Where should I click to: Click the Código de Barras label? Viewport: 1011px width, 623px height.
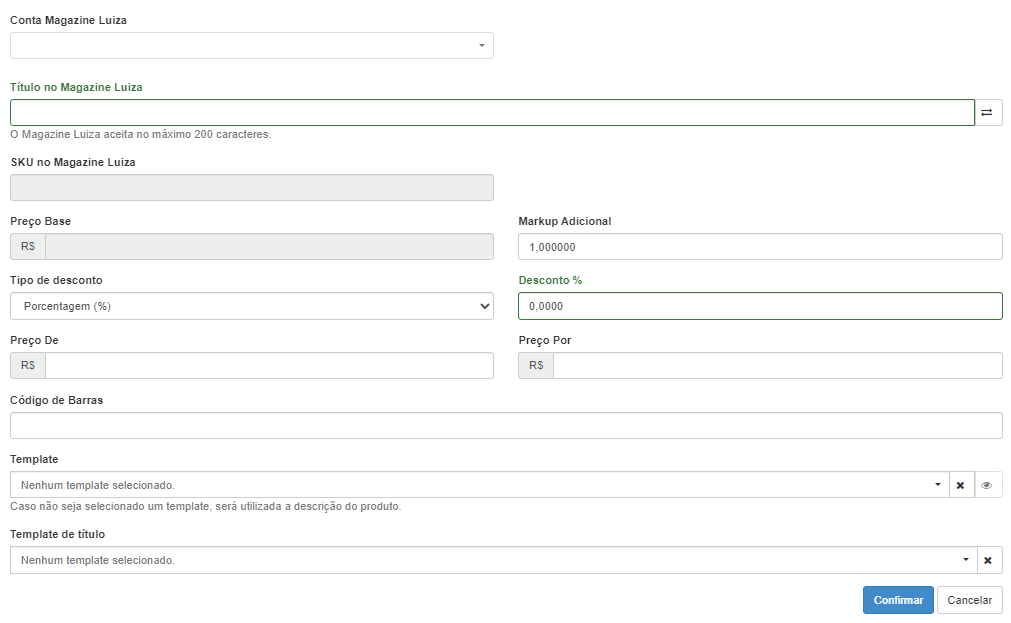57,400
